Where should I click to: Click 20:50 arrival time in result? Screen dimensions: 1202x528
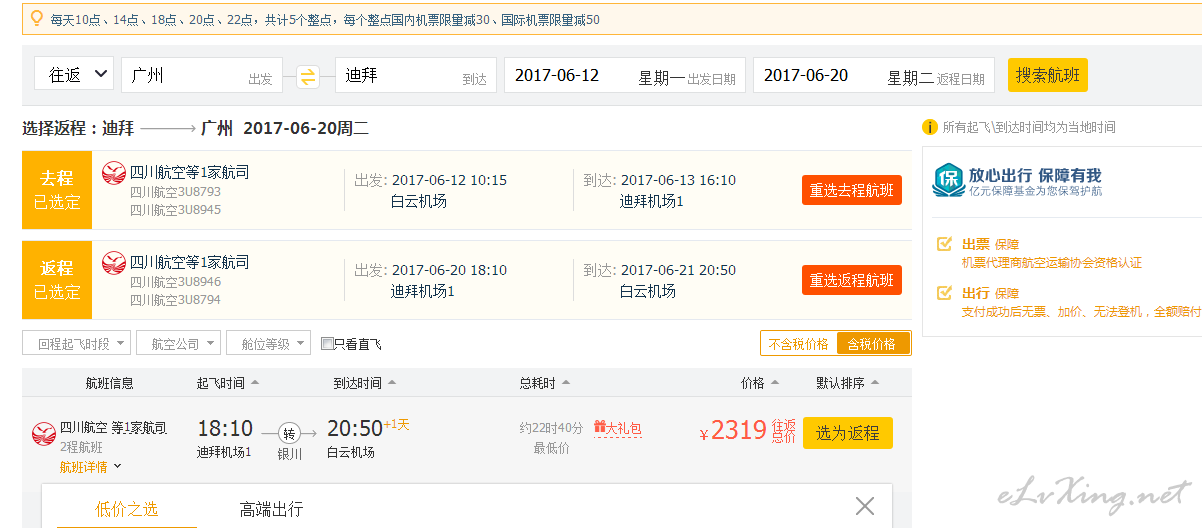pyautogui.click(x=355, y=429)
